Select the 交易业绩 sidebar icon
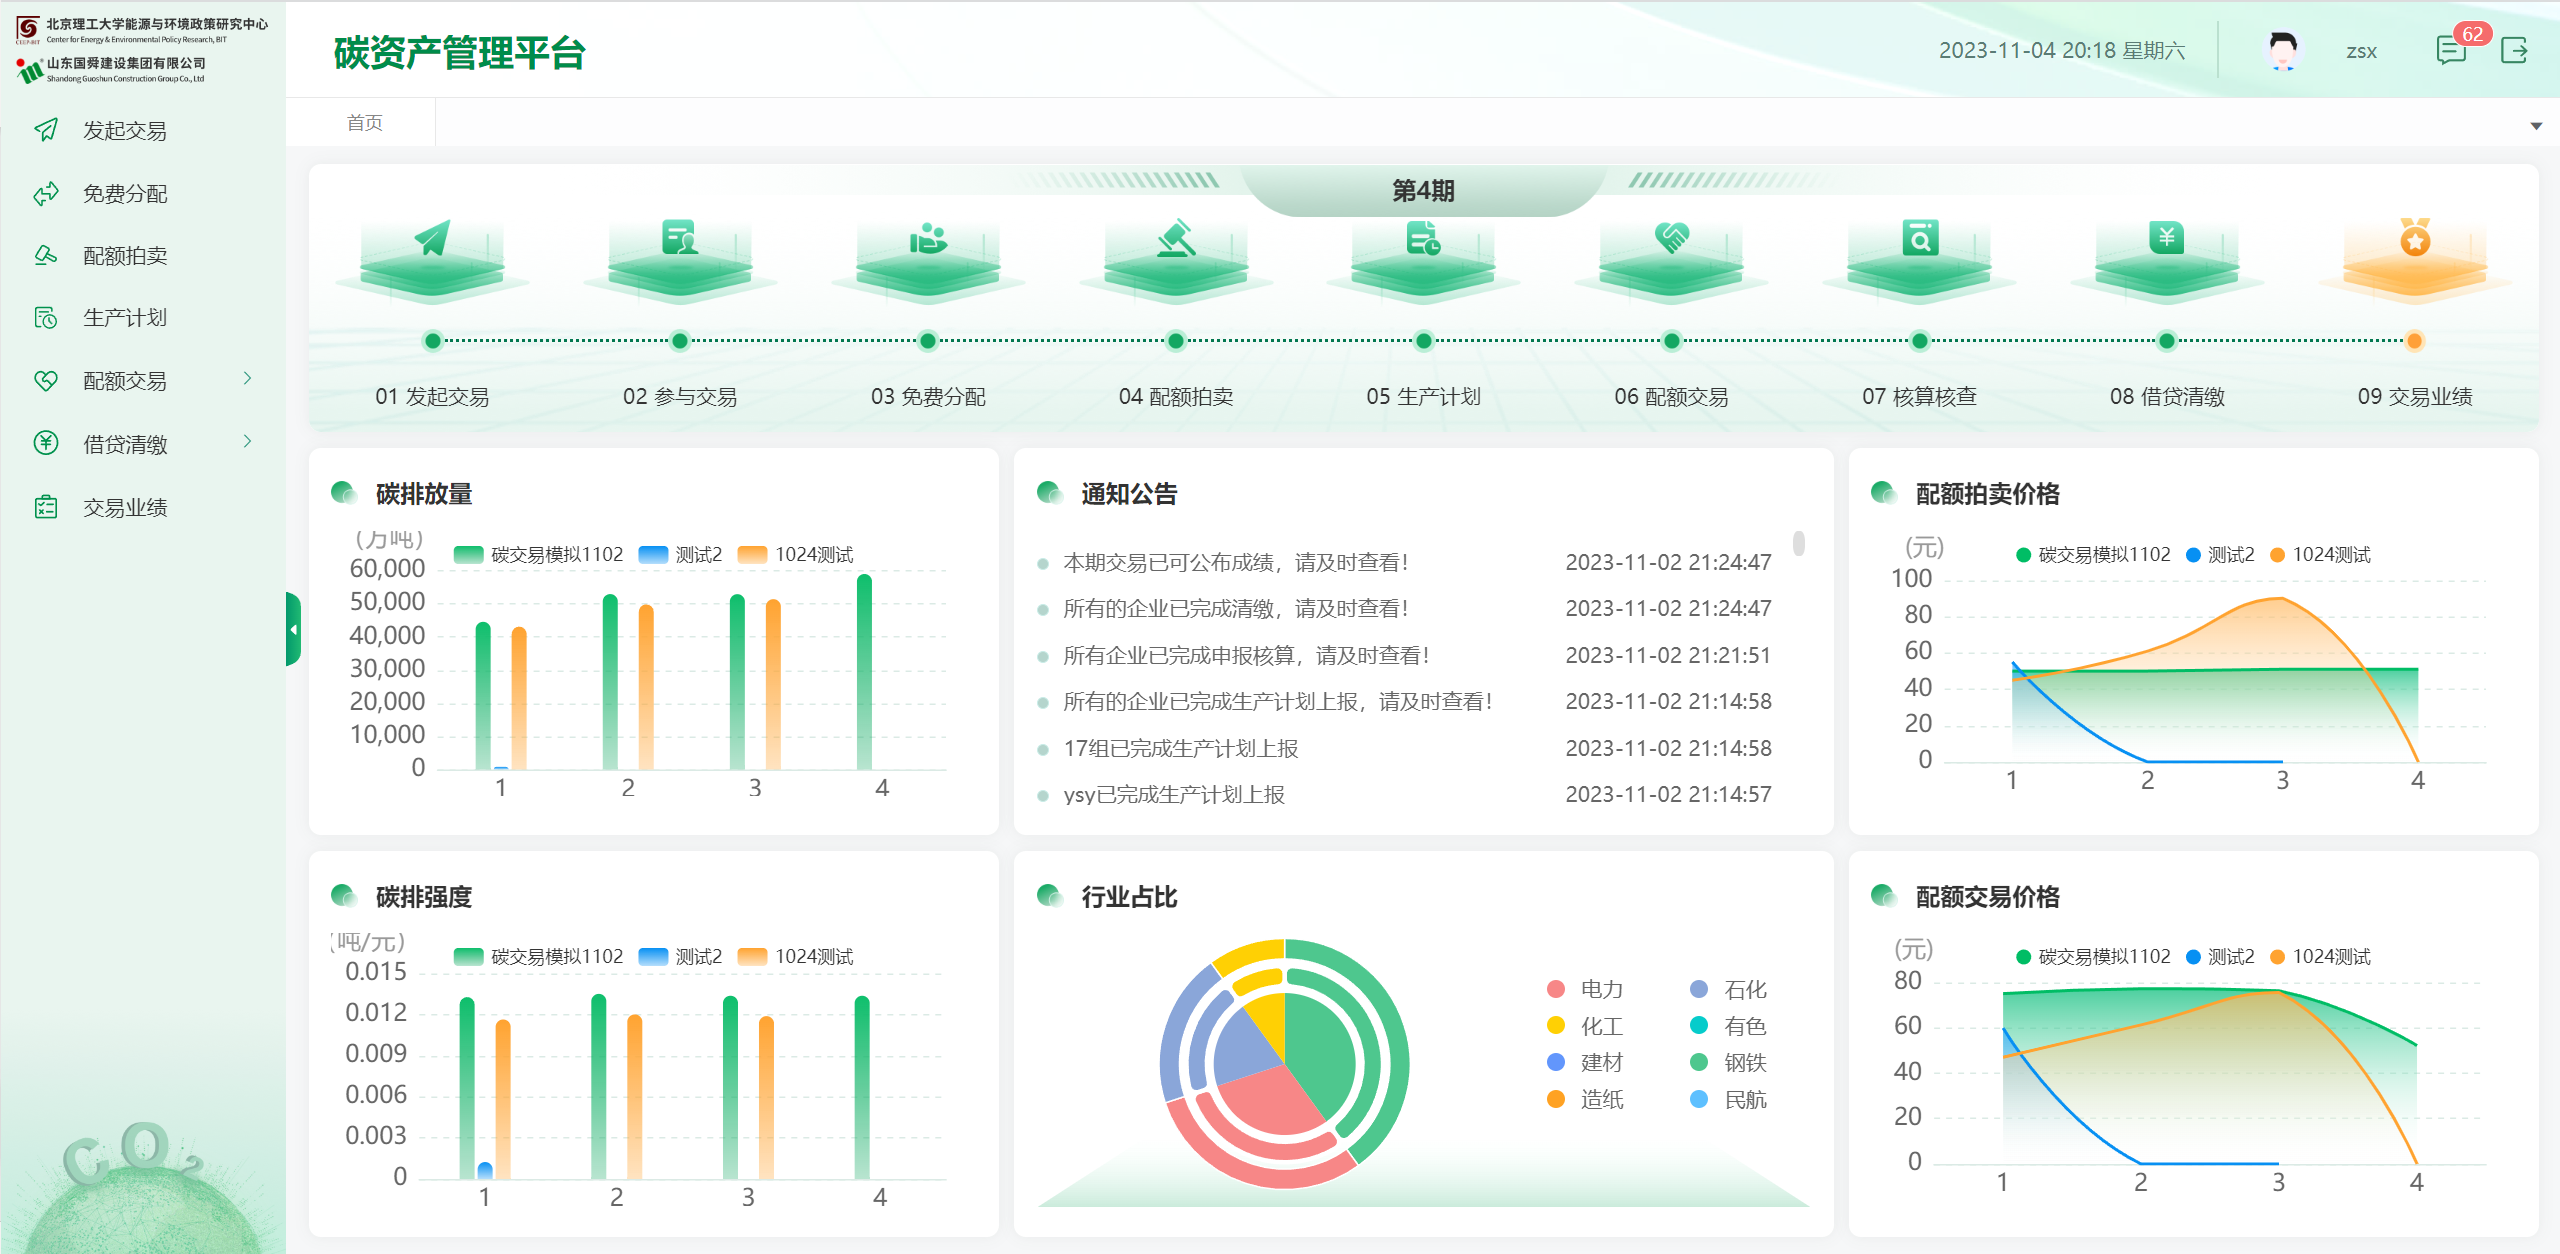The width and height of the screenshot is (2560, 1254). pos(47,506)
